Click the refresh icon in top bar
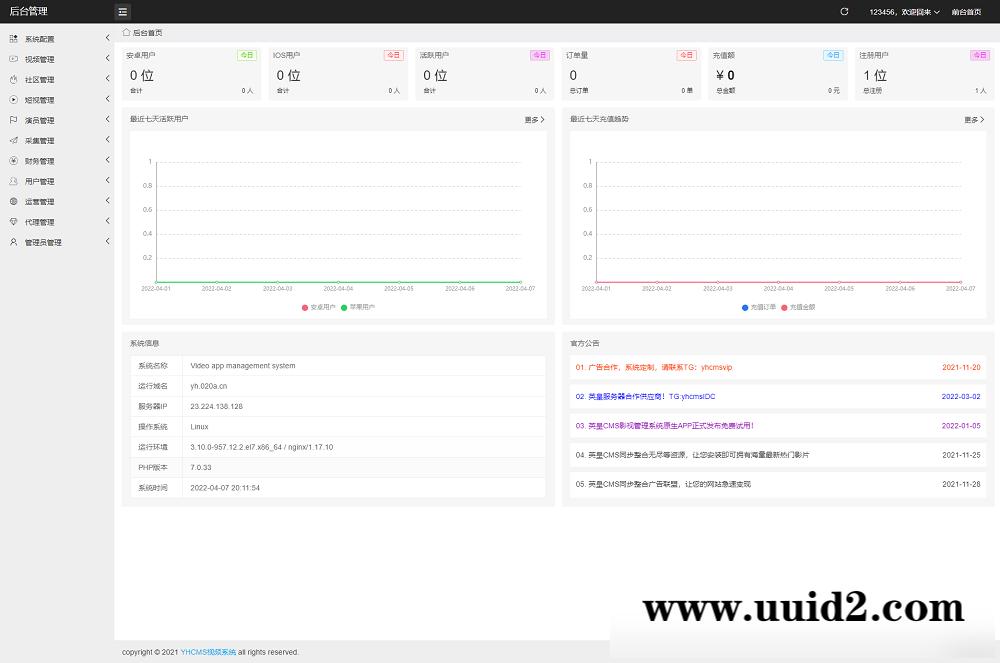1000x663 pixels. click(844, 12)
